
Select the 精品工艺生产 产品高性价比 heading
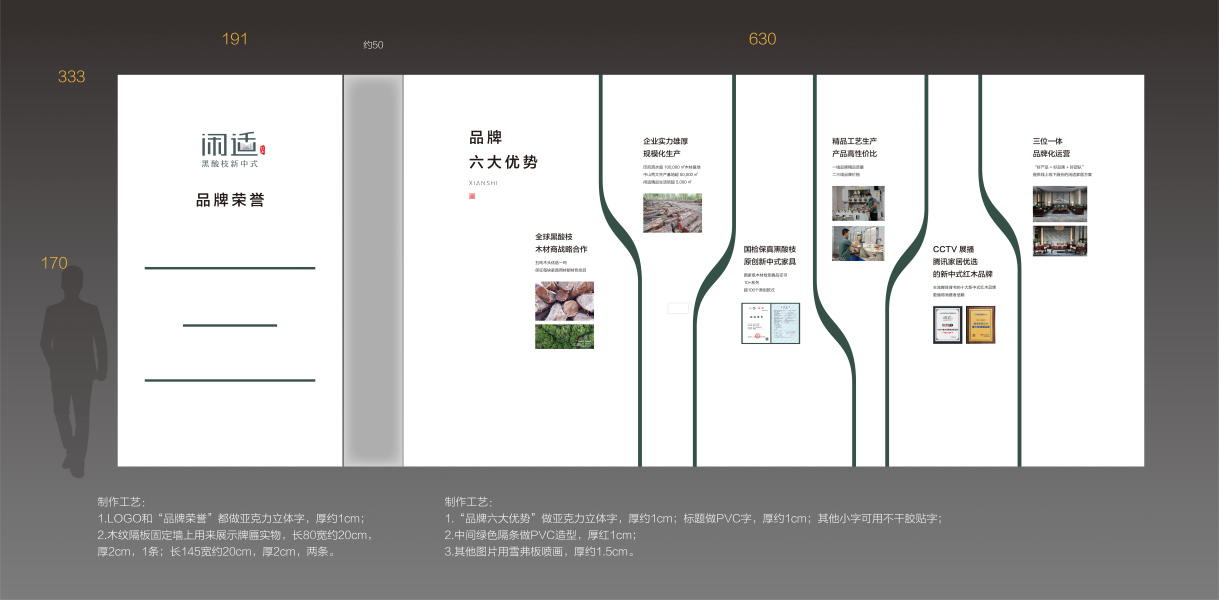(x=854, y=148)
